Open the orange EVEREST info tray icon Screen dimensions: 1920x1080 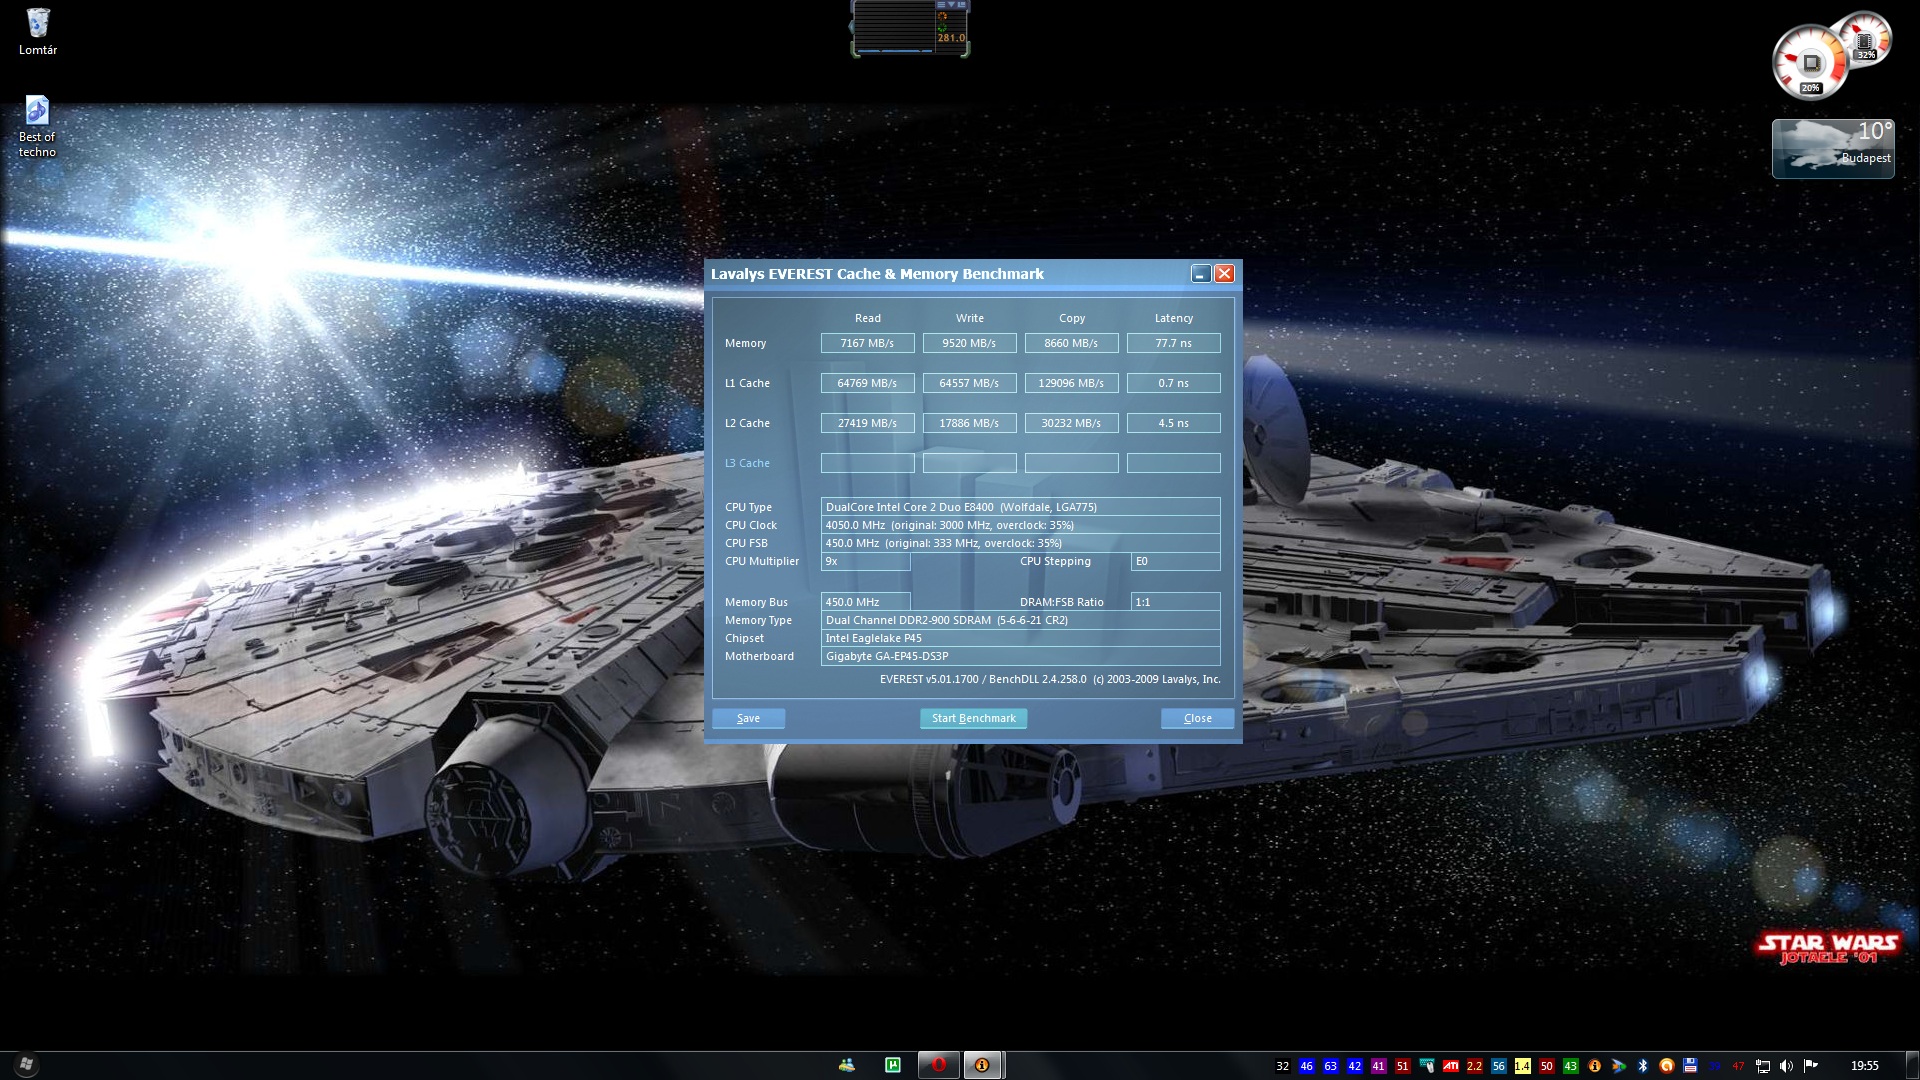1595,1066
